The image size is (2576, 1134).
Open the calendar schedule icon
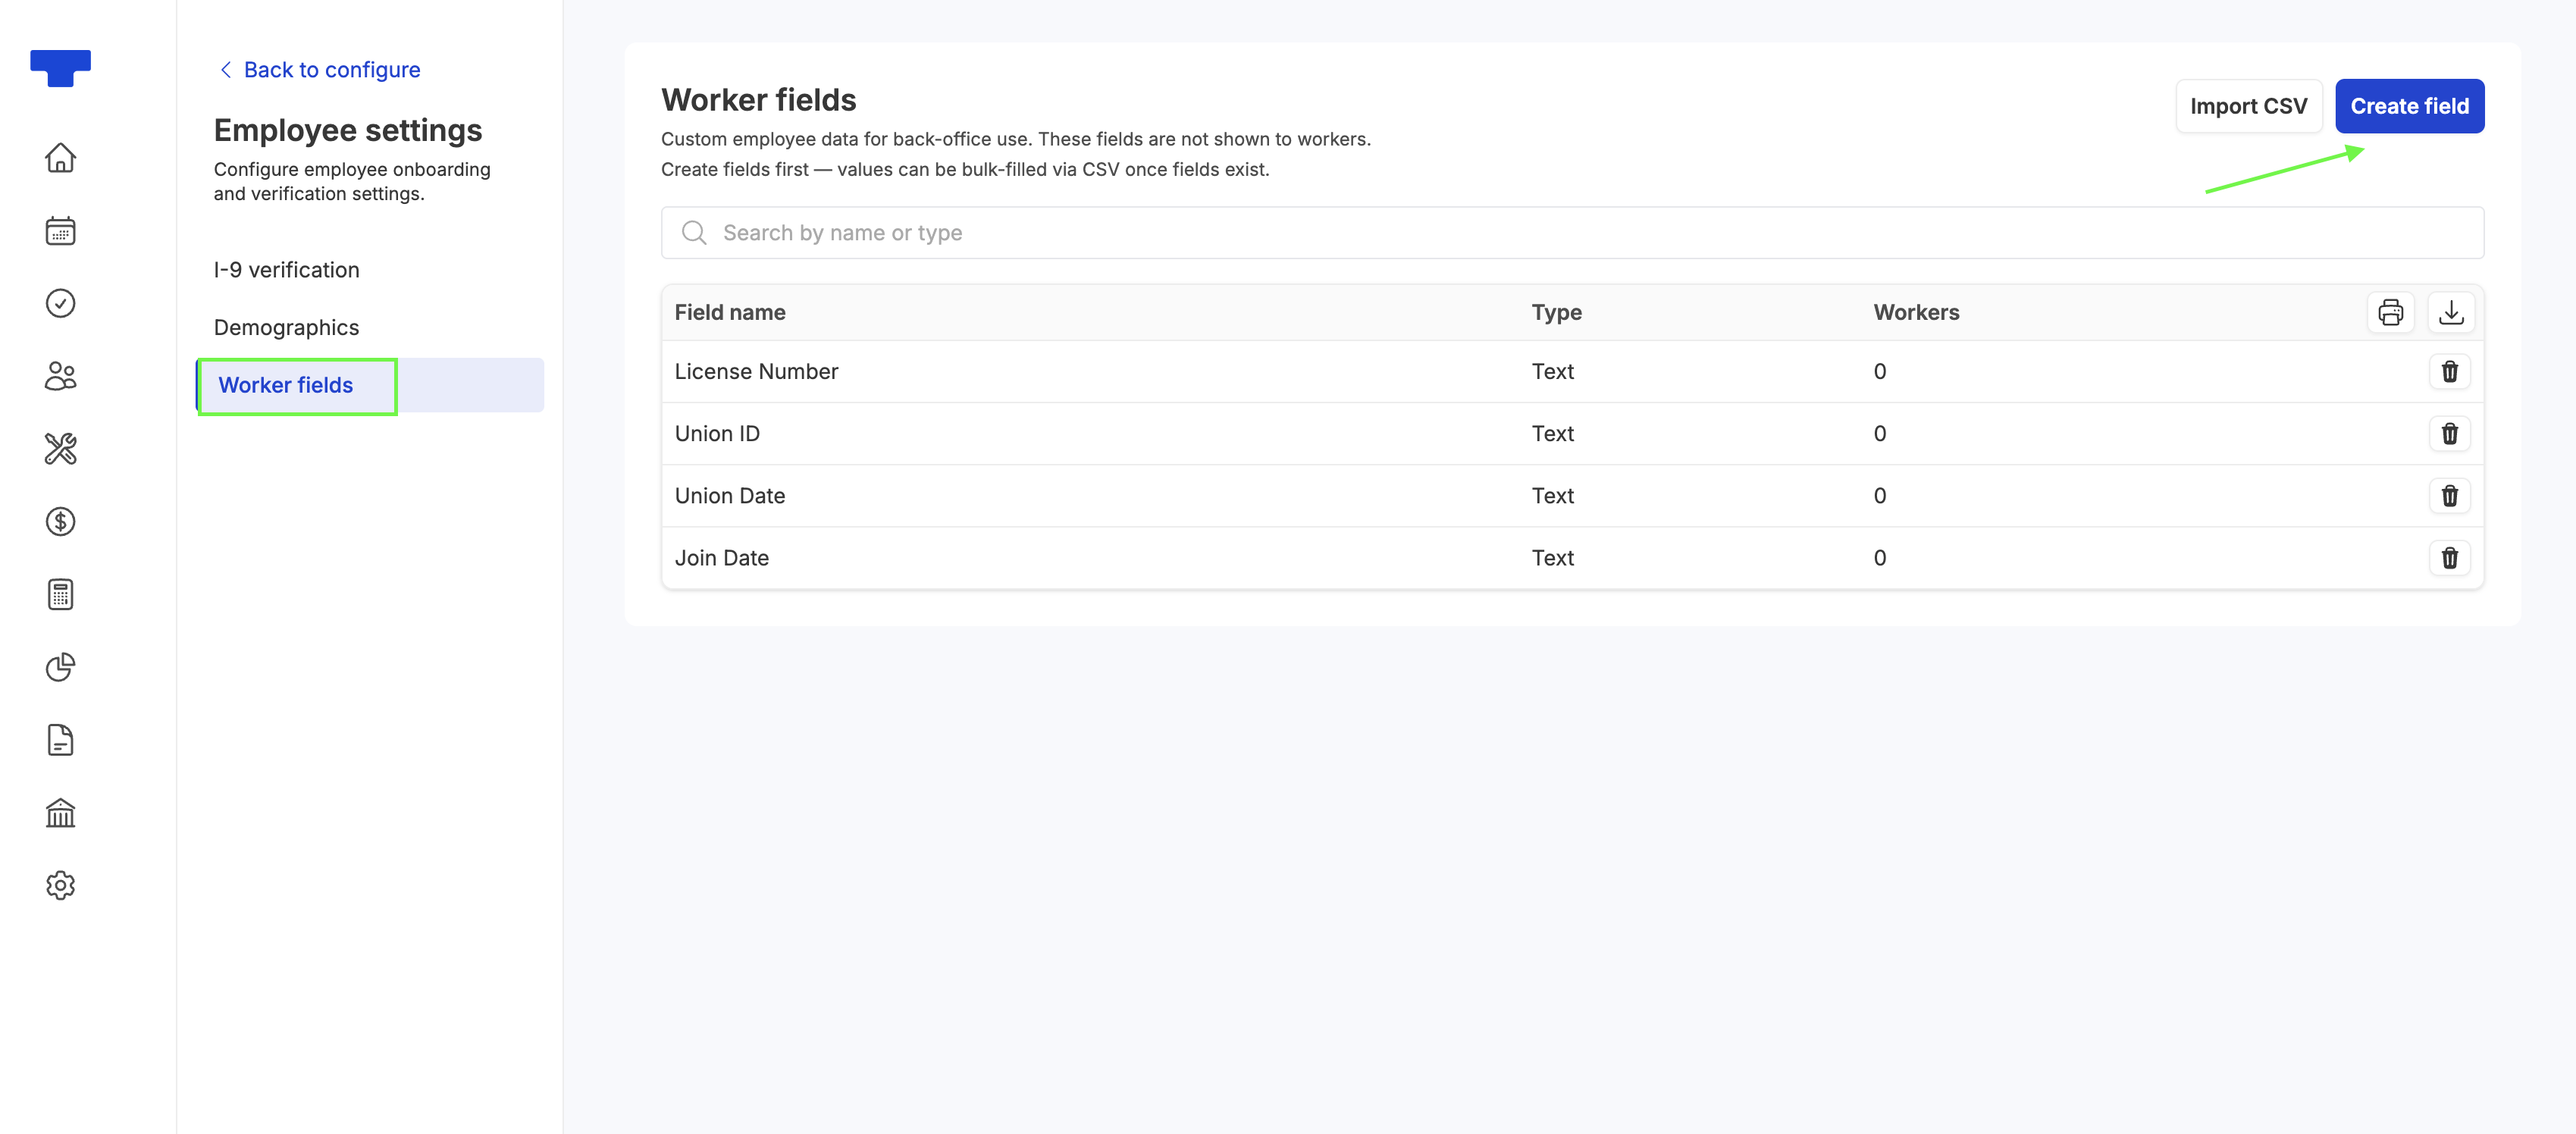pos(60,231)
